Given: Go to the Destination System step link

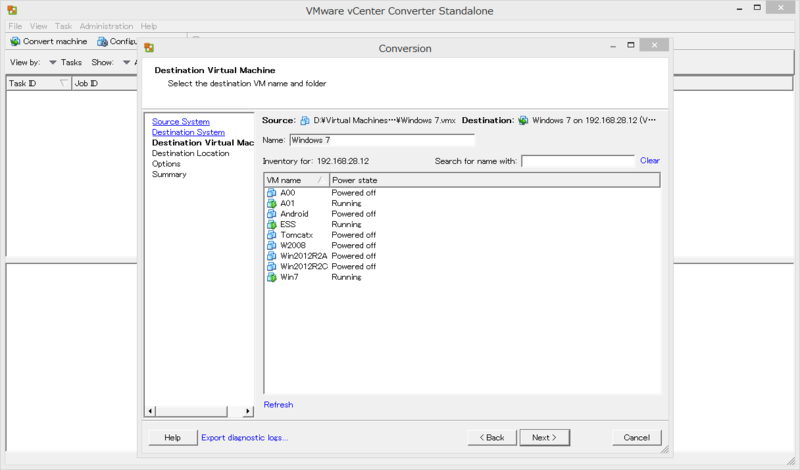Looking at the screenshot, I should (x=188, y=132).
